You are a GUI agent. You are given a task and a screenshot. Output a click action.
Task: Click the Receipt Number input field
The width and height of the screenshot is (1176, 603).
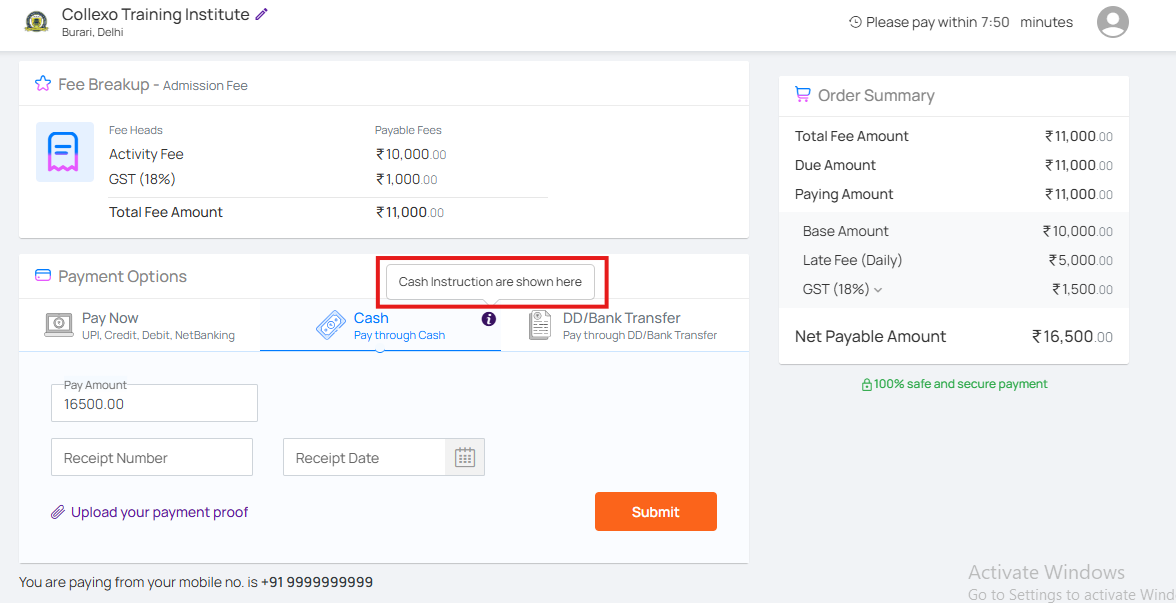click(x=152, y=457)
